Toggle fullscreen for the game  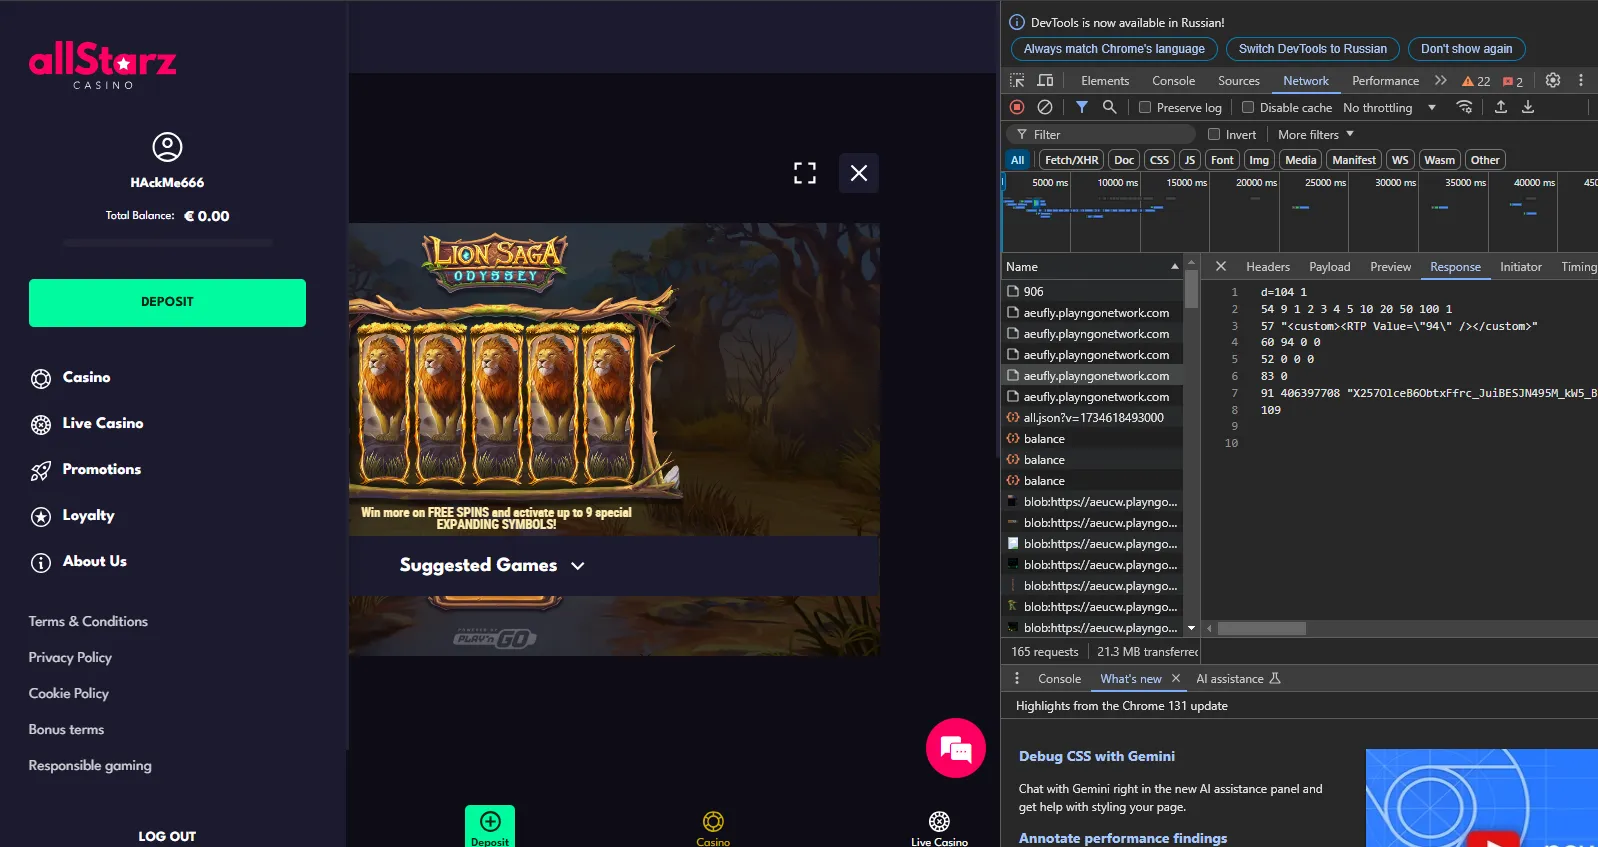tap(805, 173)
